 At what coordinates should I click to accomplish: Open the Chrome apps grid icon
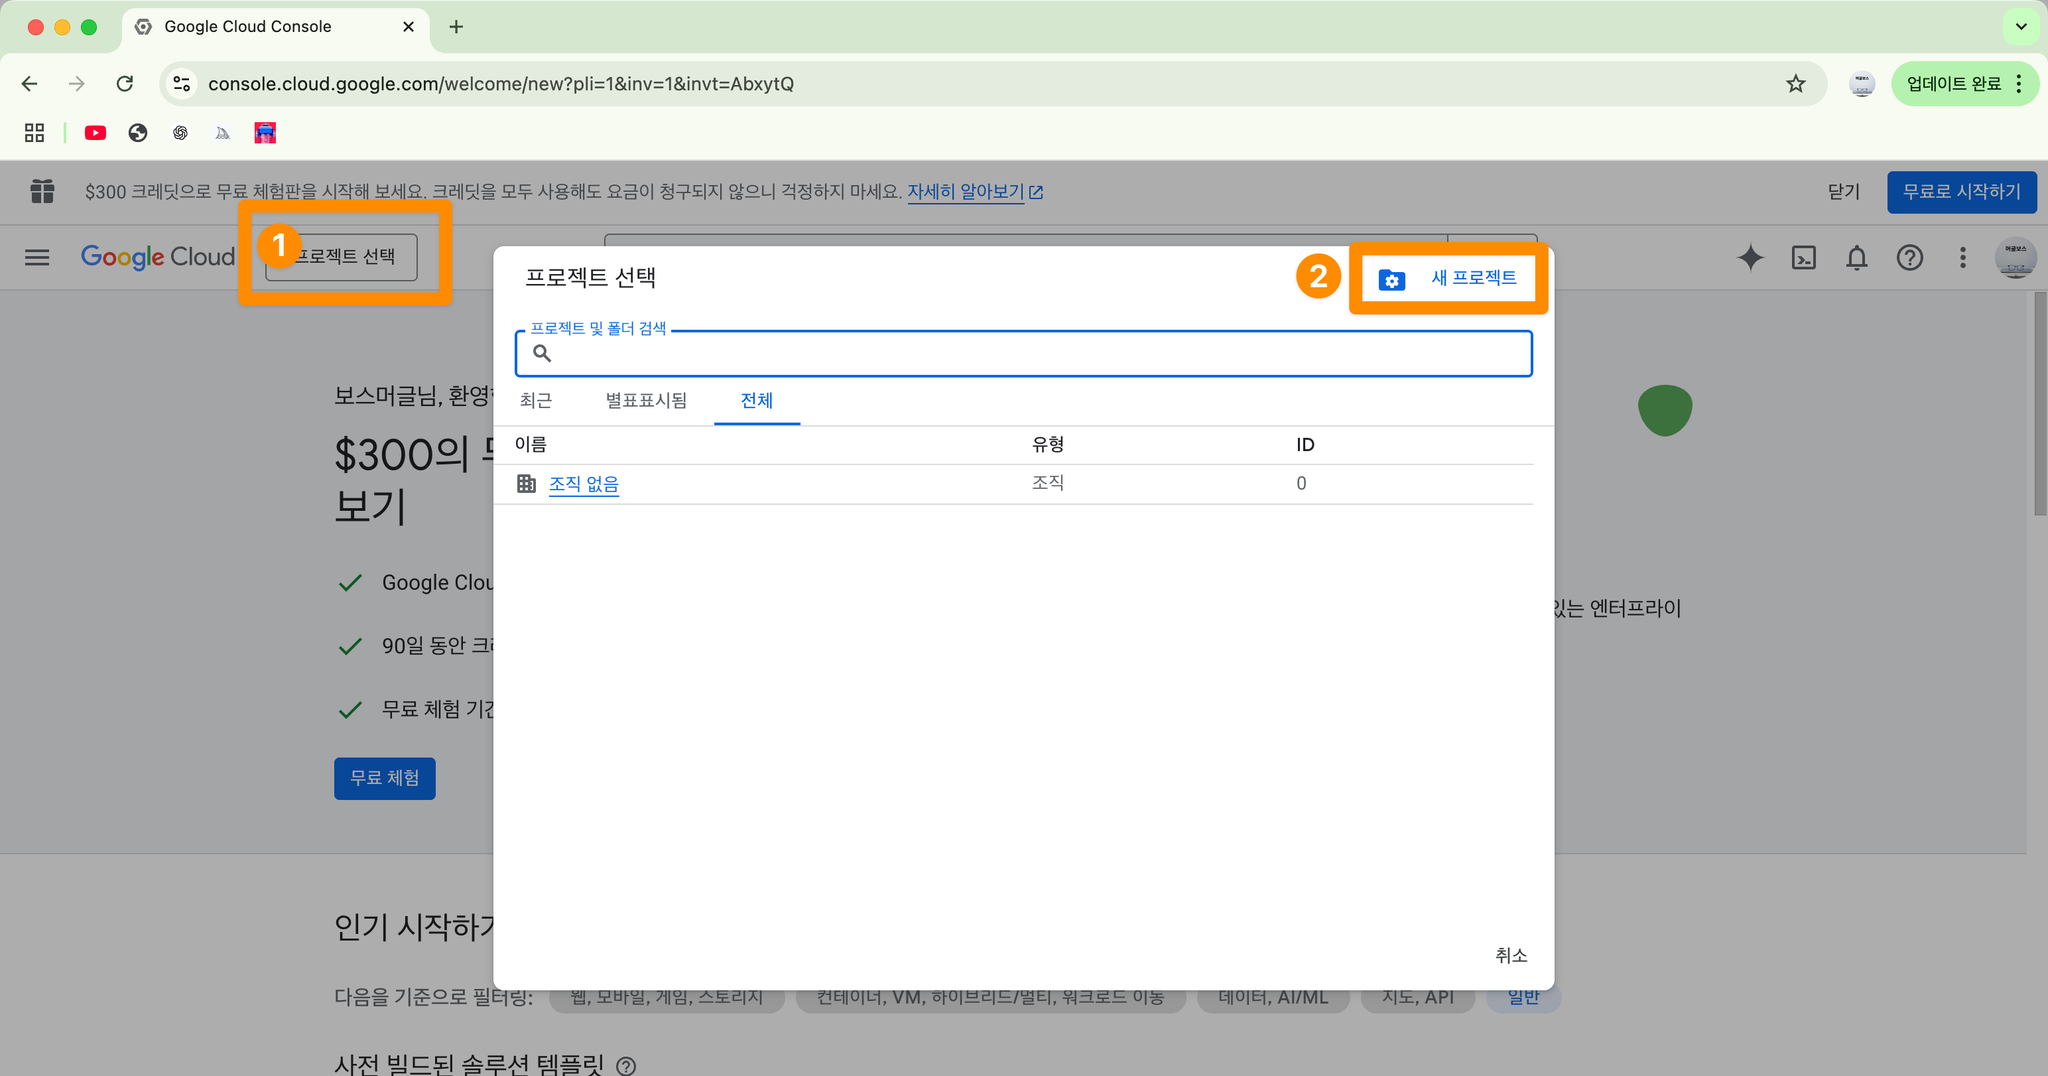(35, 133)
